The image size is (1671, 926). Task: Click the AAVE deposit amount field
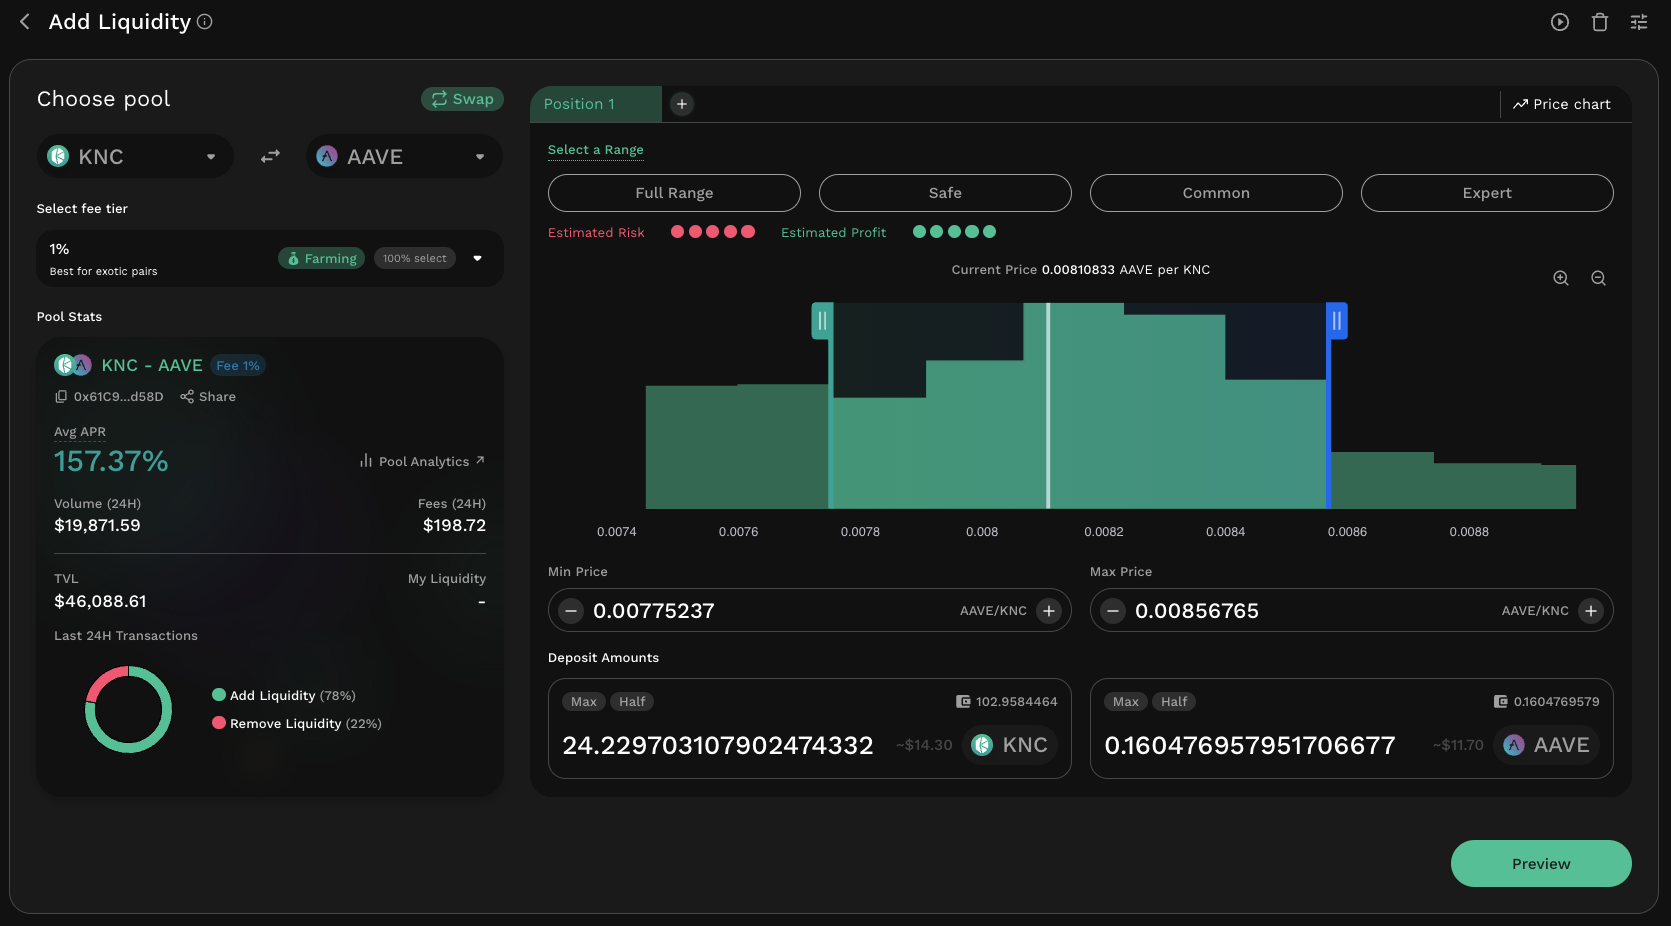(1250, 746)
